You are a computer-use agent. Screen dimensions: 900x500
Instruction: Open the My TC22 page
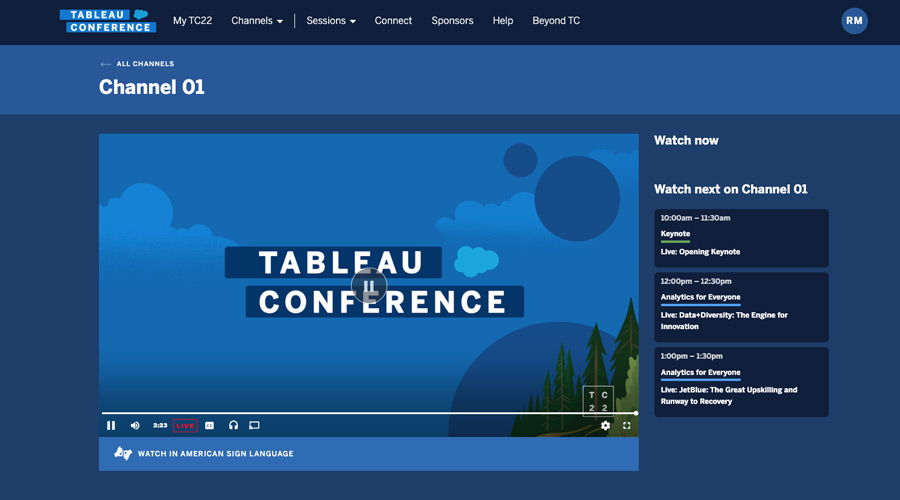click(x=192, y=21)
